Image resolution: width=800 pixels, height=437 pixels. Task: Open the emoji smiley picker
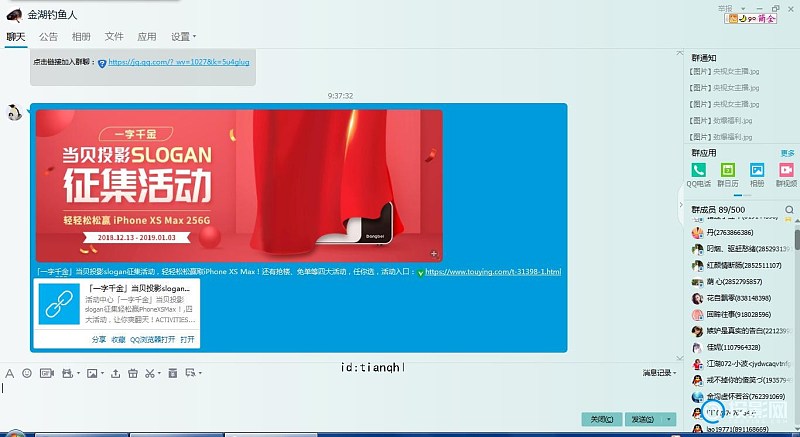coord(27,373)
